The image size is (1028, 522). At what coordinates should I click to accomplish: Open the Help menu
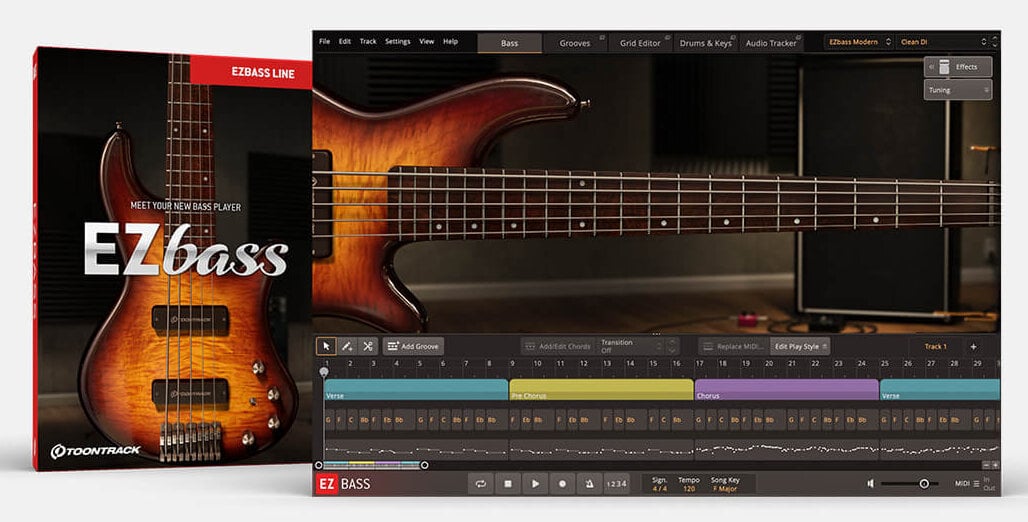pyautogui.click(x=450, y=41)
